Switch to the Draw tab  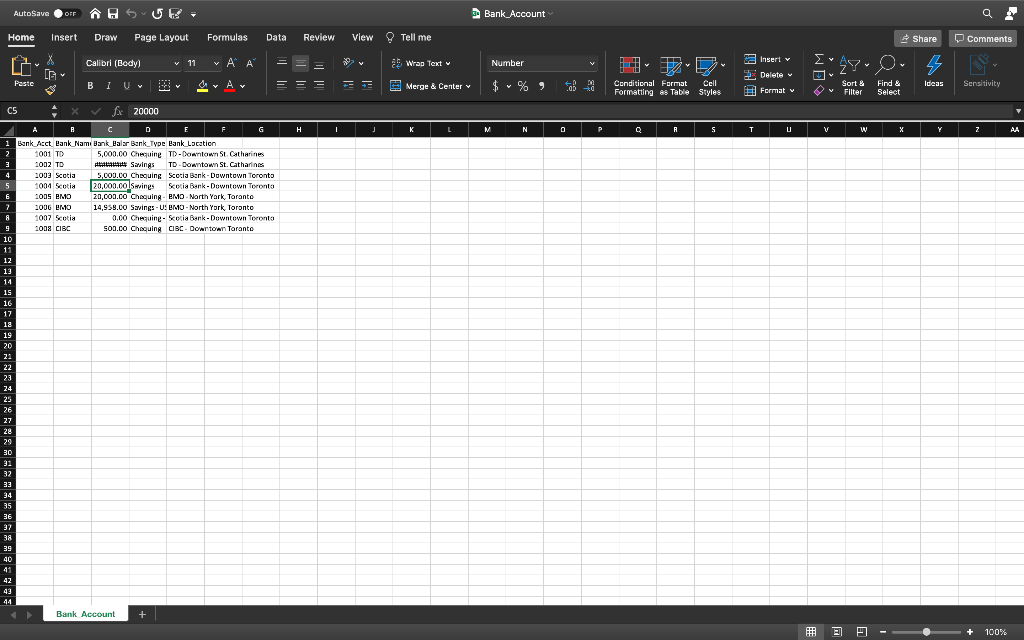point(106,37)
